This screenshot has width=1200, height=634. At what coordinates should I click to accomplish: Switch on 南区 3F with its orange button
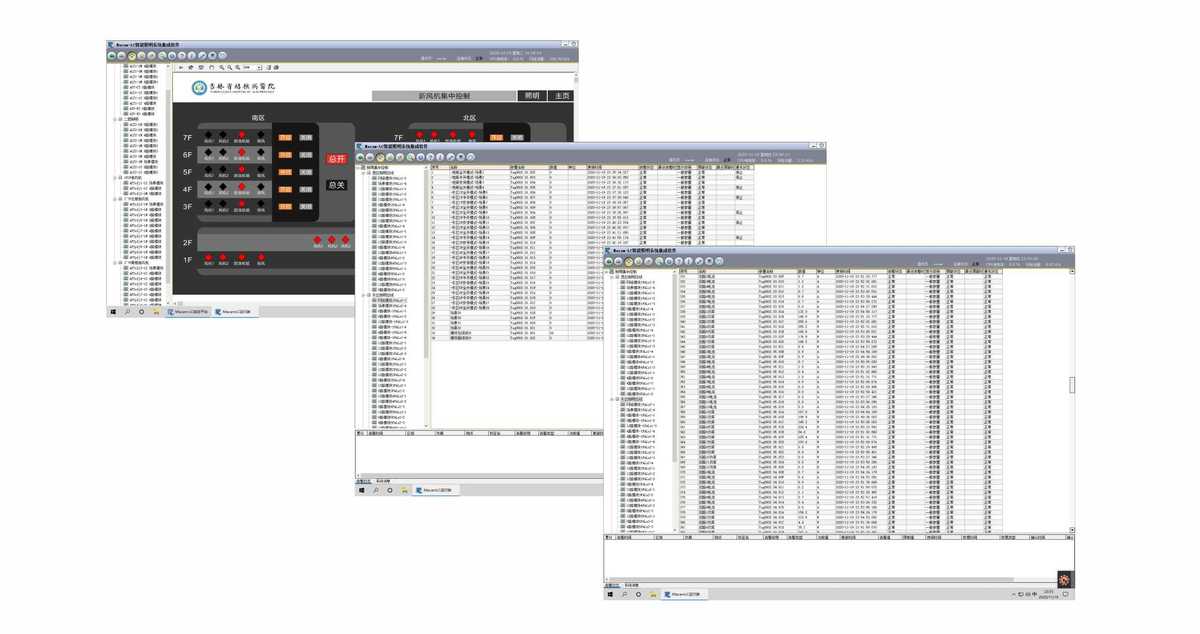[285, 206]
